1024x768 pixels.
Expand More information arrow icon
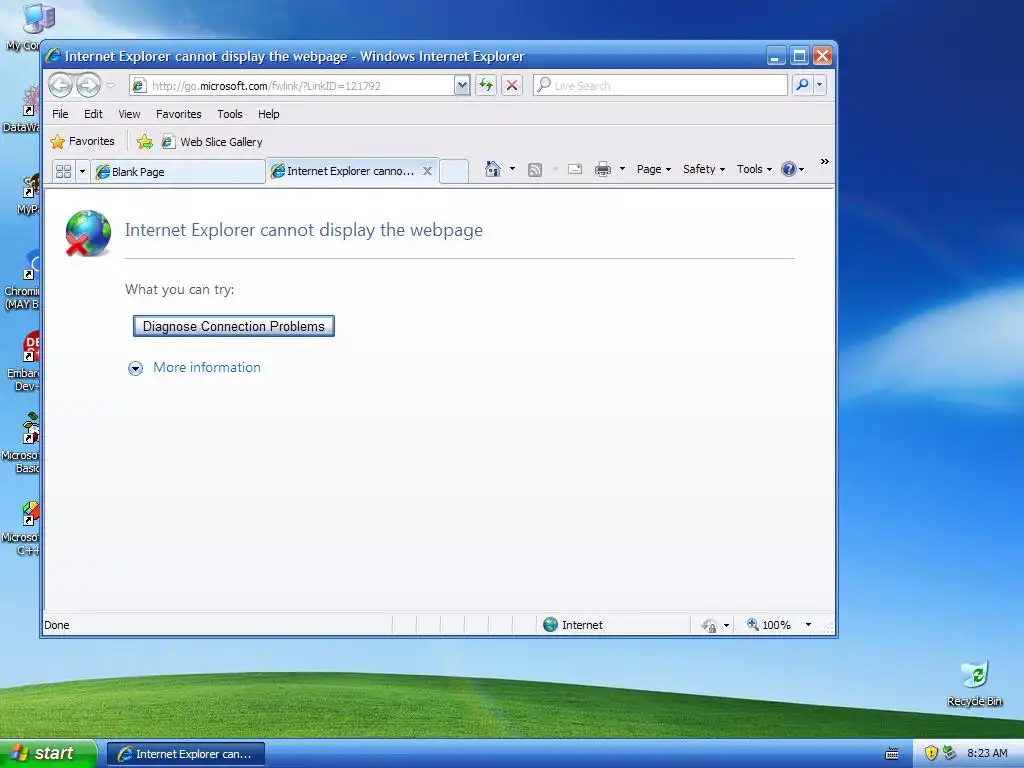coord(135,368)
